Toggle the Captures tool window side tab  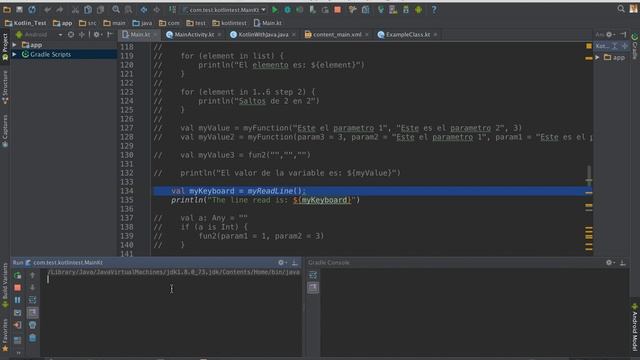coord(5,131)
